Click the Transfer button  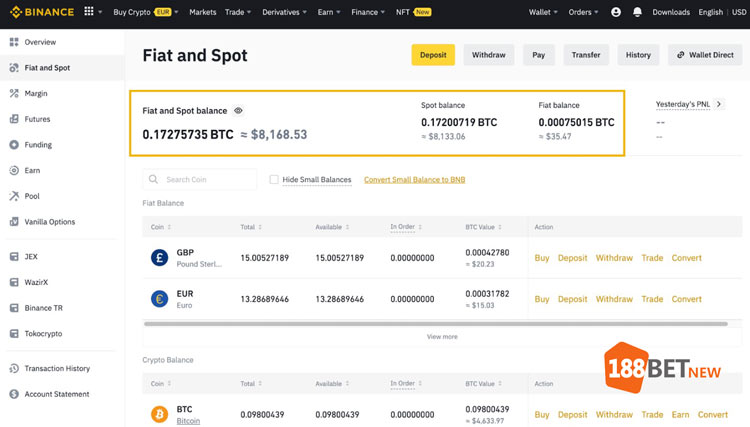tap(586, 55)
